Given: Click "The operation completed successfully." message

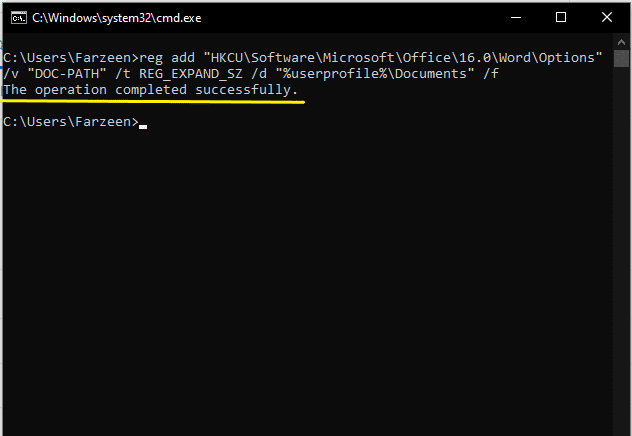Looking at the screenshot, I should pyautogui.click(x=150, y=90).
